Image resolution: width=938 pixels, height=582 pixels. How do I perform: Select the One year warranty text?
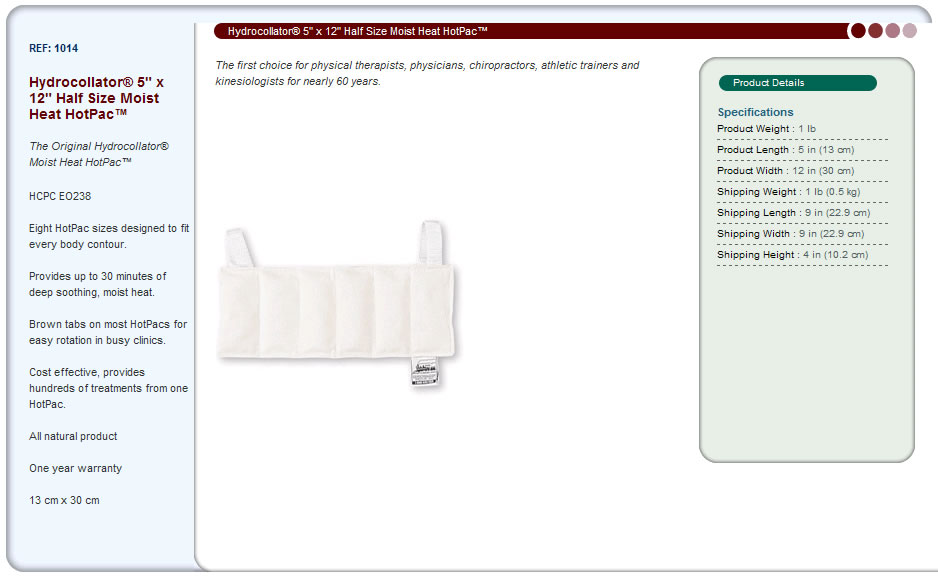(75, 468)
